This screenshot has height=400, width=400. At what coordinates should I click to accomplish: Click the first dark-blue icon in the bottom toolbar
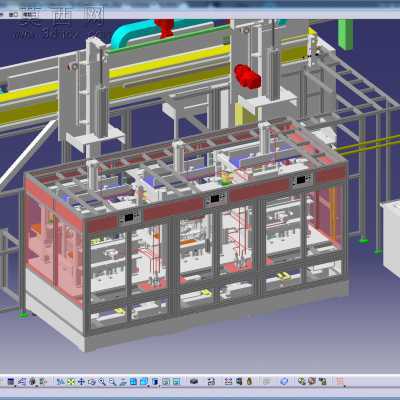pos(11,381)
